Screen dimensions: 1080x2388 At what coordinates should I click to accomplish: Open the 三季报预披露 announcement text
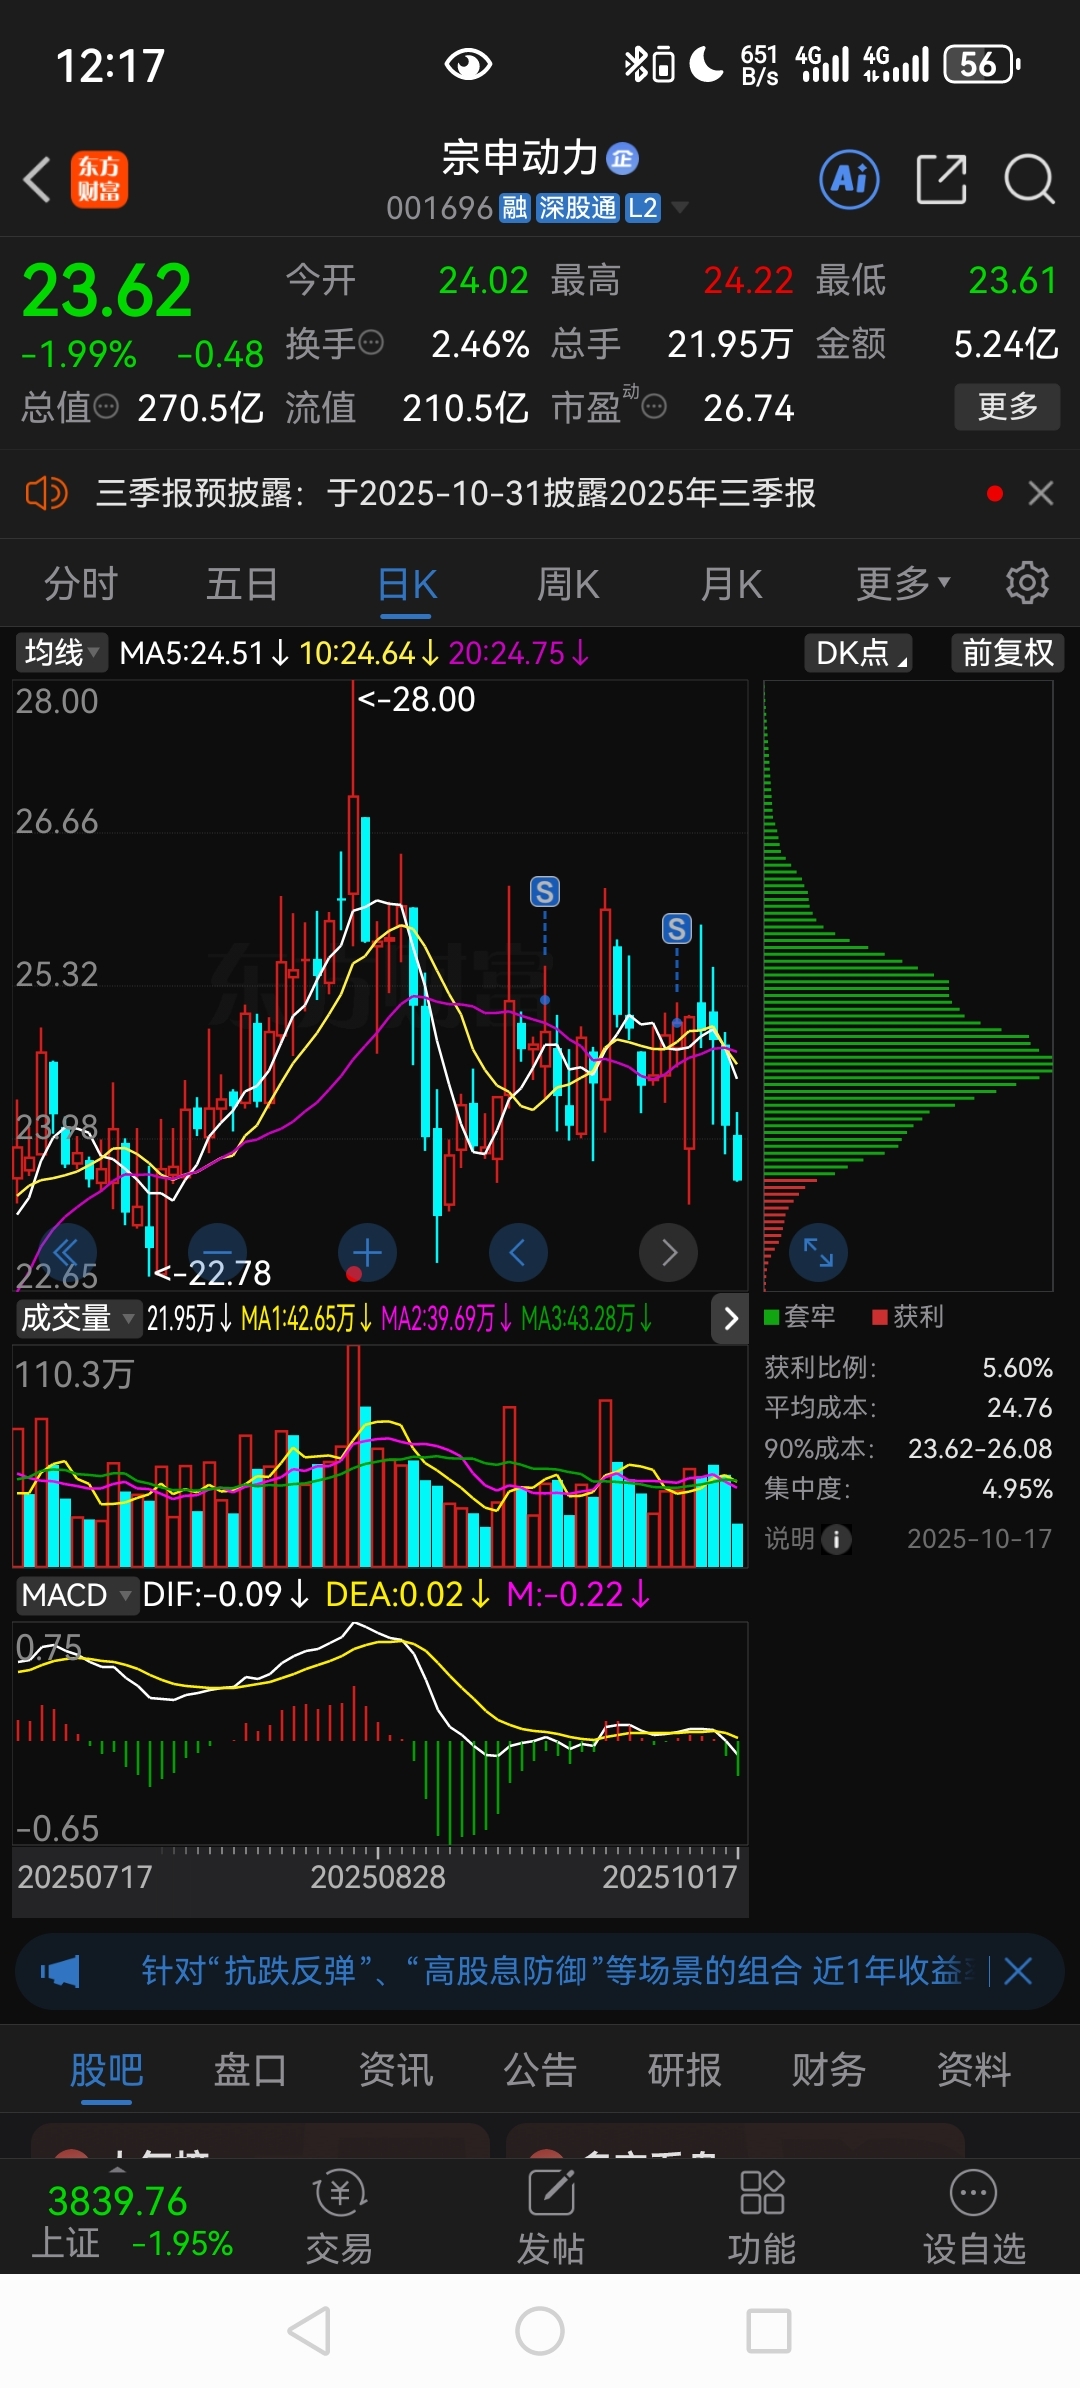[455, 493]
